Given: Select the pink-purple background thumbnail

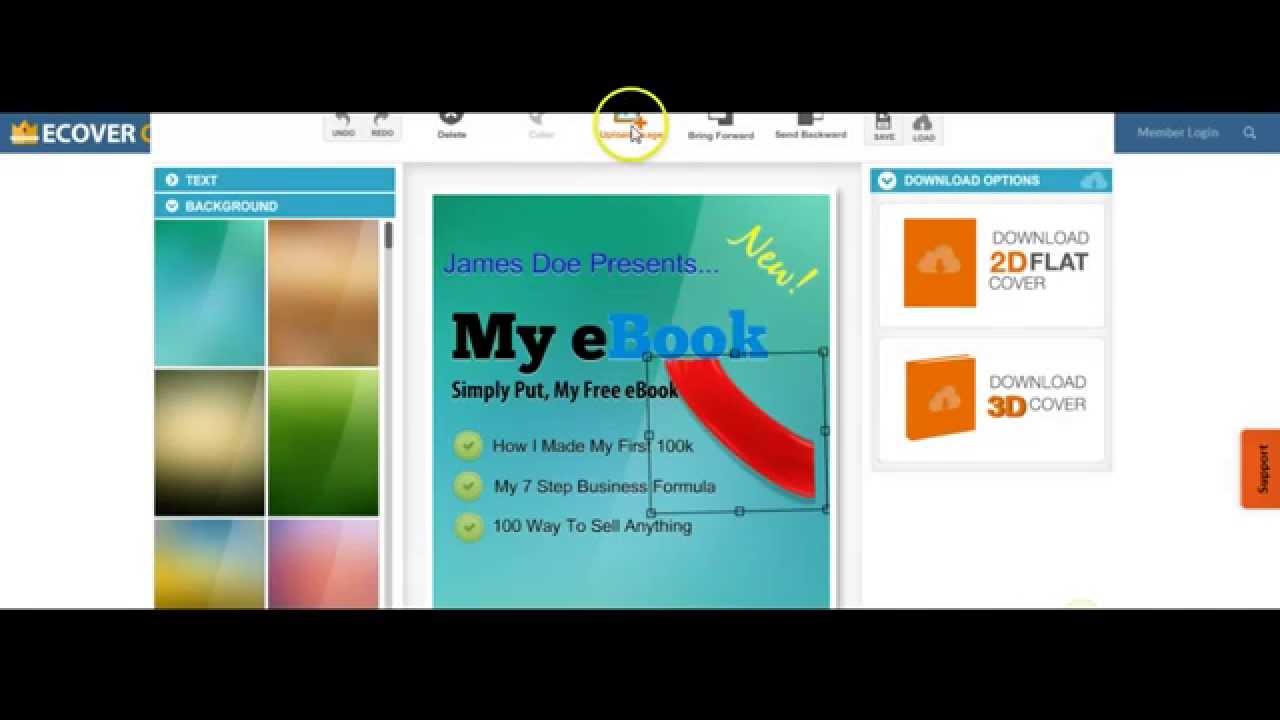Looking at the screenshot, I should coord(323,564).
